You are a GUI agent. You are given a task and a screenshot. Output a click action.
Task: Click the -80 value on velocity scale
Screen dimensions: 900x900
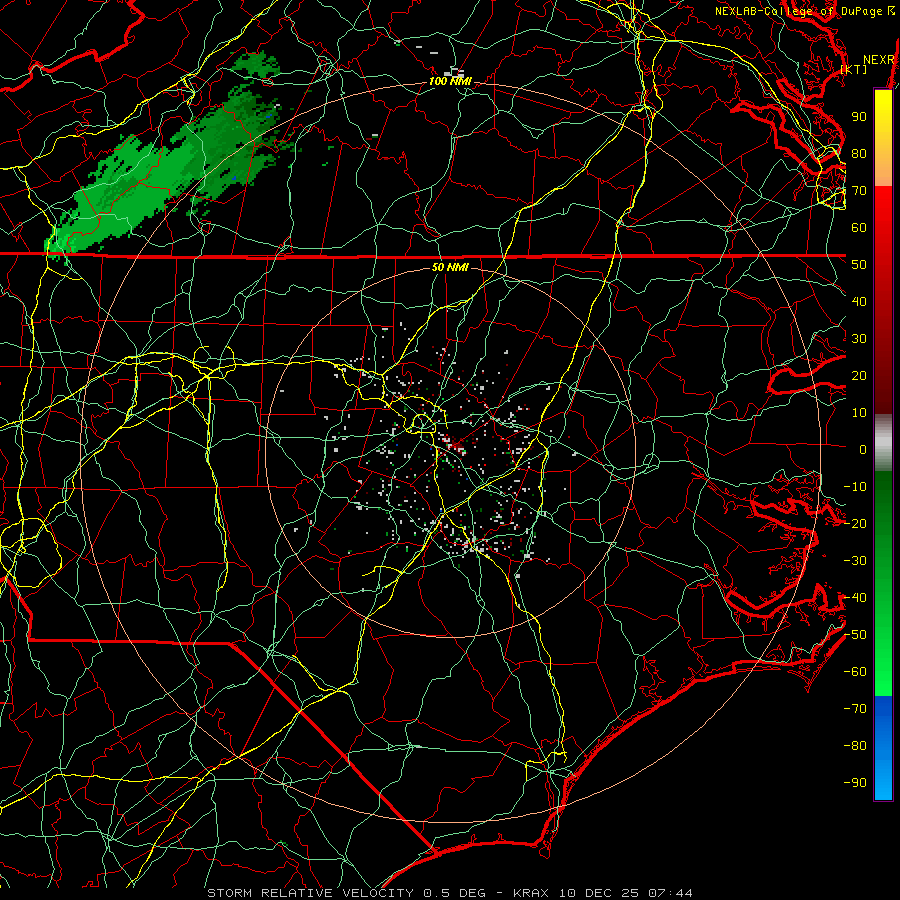(855, 746)
